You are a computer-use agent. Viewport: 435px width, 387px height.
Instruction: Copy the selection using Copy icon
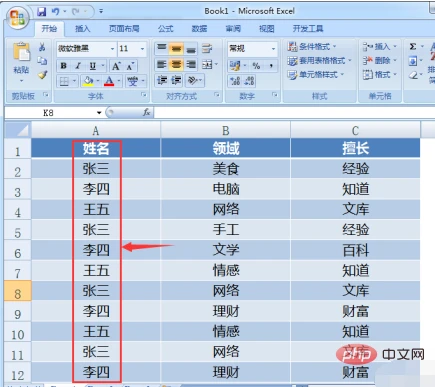pyautogui.click(x=42, y=61)
